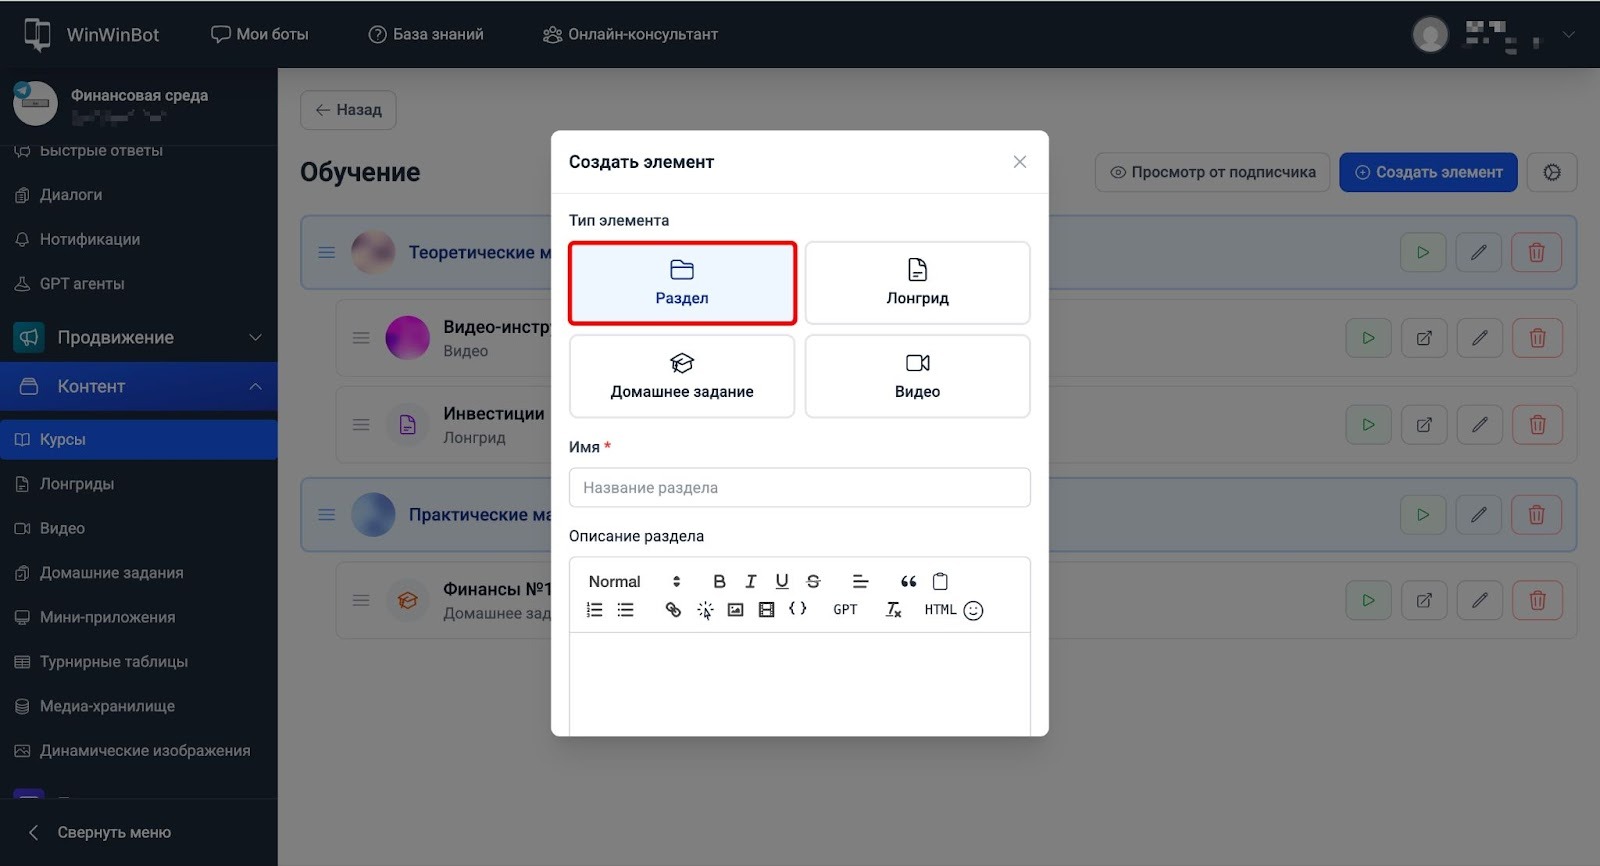Screen dimensions: 1600x866
Task: Insert a numbered list in the description
Action: click(x=594, y=609)
